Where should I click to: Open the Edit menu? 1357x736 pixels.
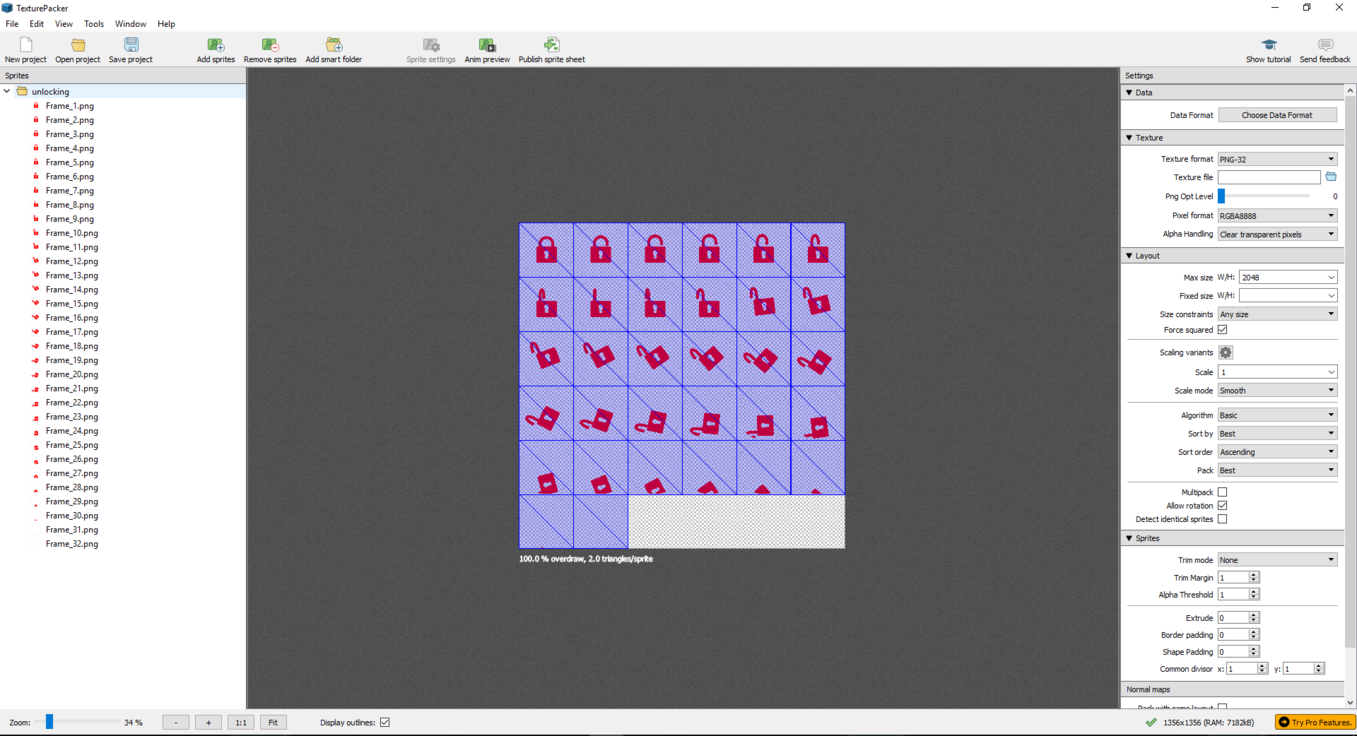pyautogui.click(x=36, y=24)
